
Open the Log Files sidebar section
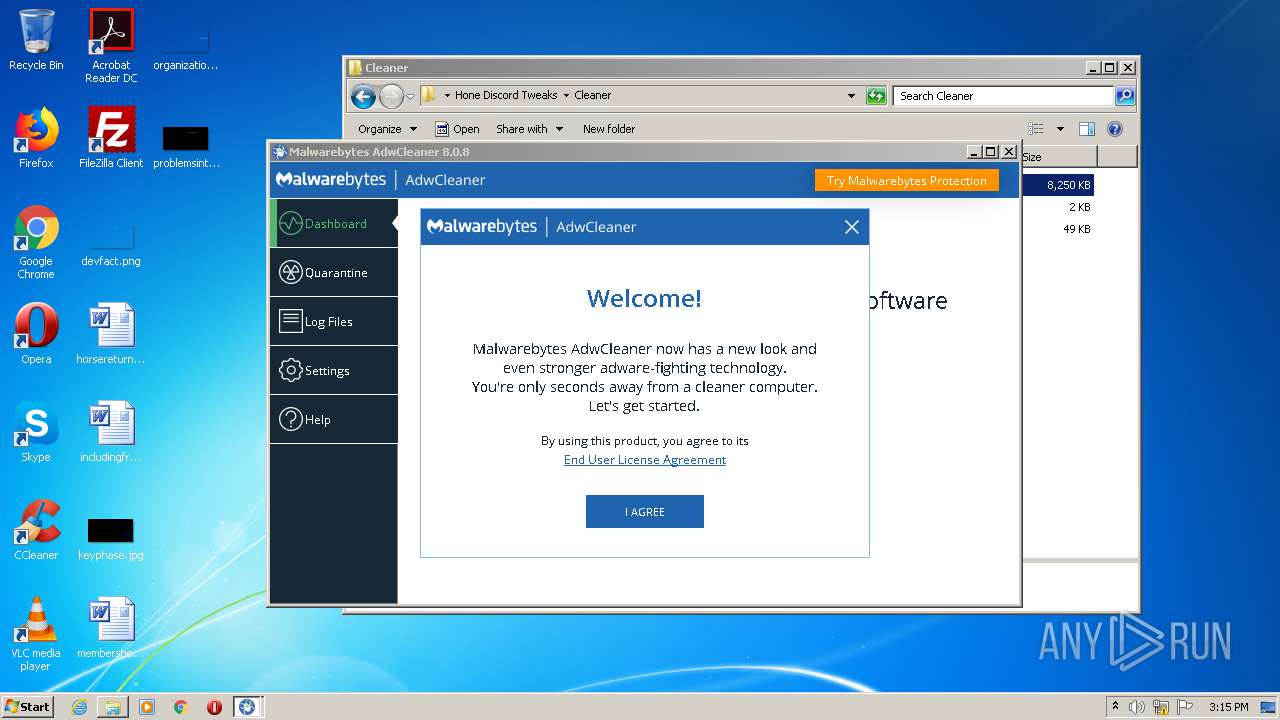point(334,321)
